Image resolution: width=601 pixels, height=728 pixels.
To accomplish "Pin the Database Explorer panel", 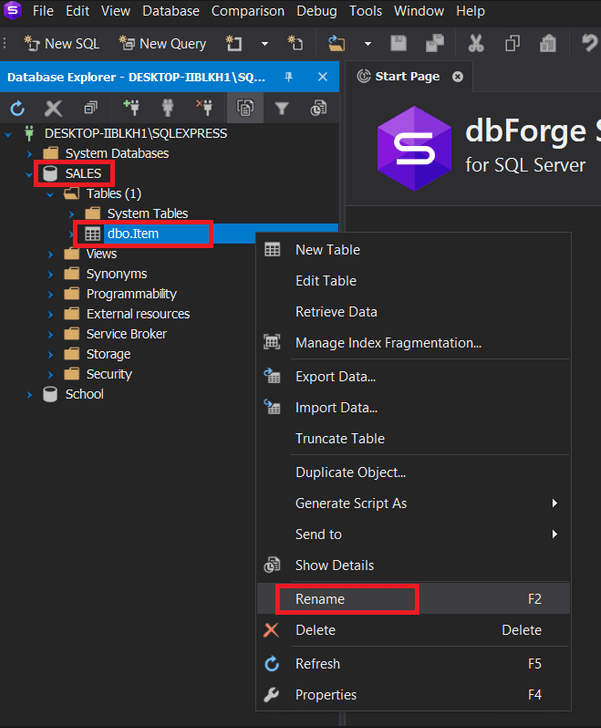I will click(289, 77).
